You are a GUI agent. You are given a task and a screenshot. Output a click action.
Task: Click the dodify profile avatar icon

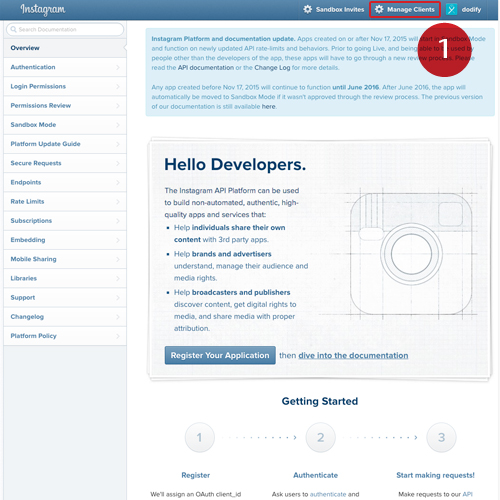tap(451, 9)
